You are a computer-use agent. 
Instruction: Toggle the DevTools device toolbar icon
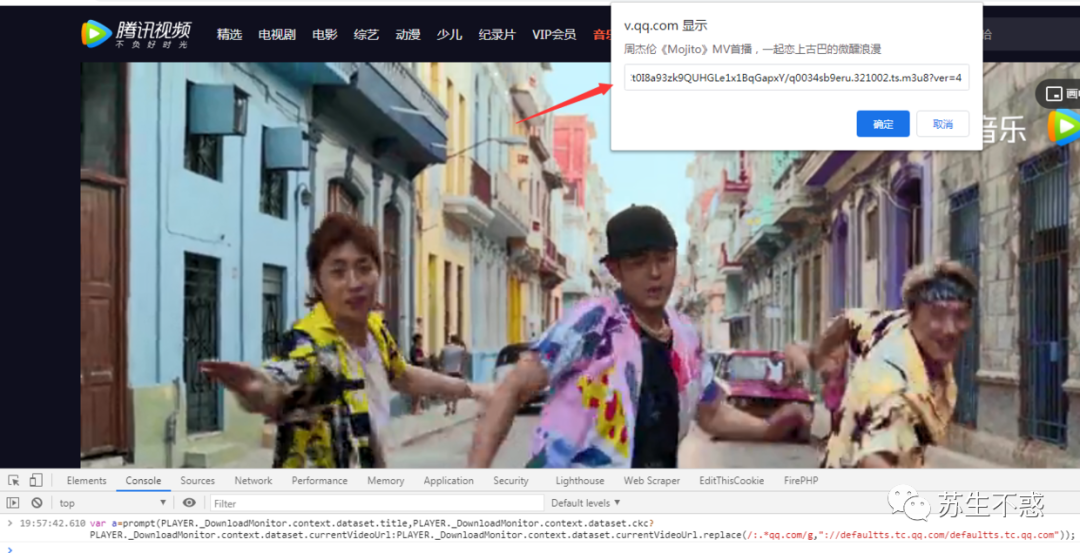[36, 480]
